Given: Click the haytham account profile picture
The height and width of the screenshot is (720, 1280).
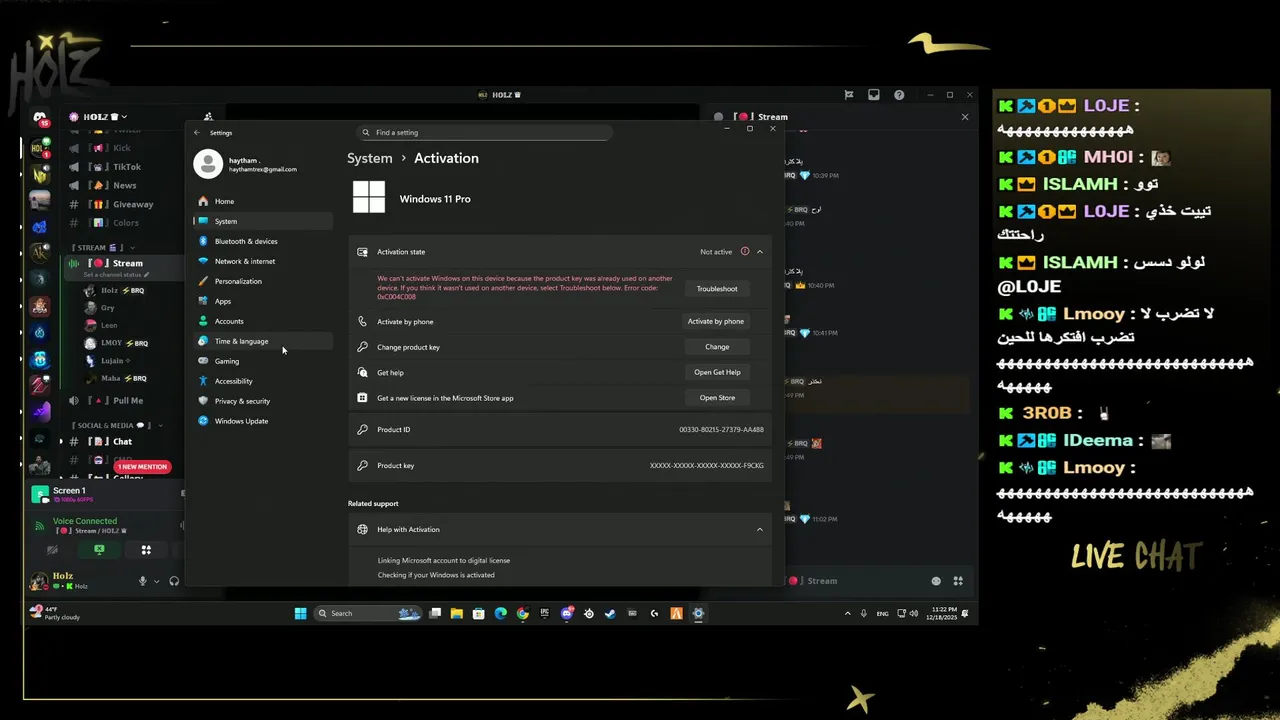Looking at the screenshot, I should click(x=208, y=164).
